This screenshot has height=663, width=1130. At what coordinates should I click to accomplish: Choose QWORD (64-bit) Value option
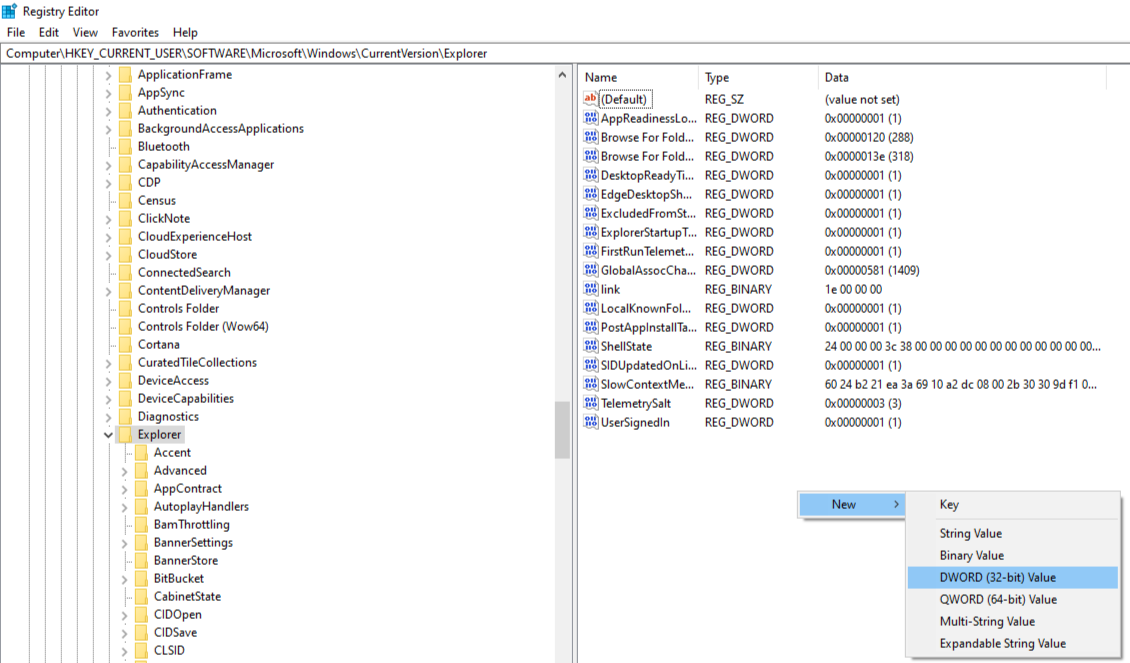[1013, 600]
